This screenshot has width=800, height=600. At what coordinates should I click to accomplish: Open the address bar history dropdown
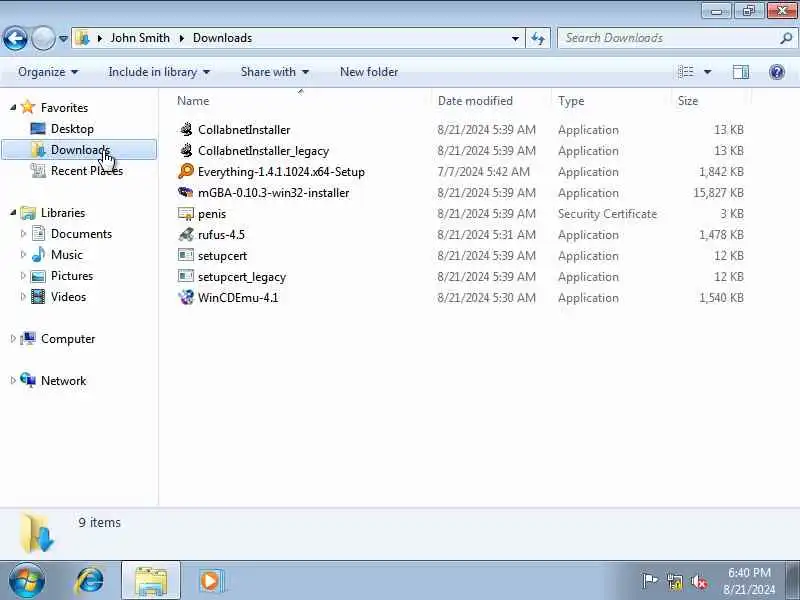coord(515,39)
